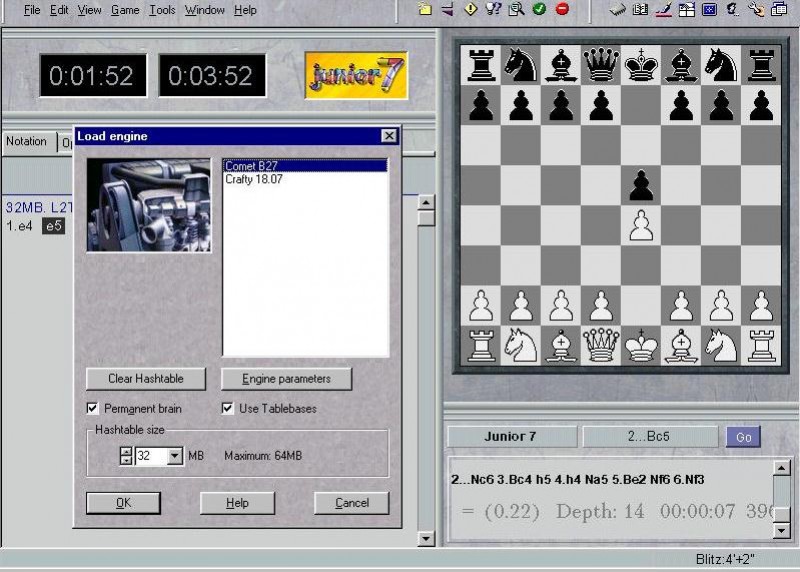Click the magnifier document analysis icon

[516, 9]
